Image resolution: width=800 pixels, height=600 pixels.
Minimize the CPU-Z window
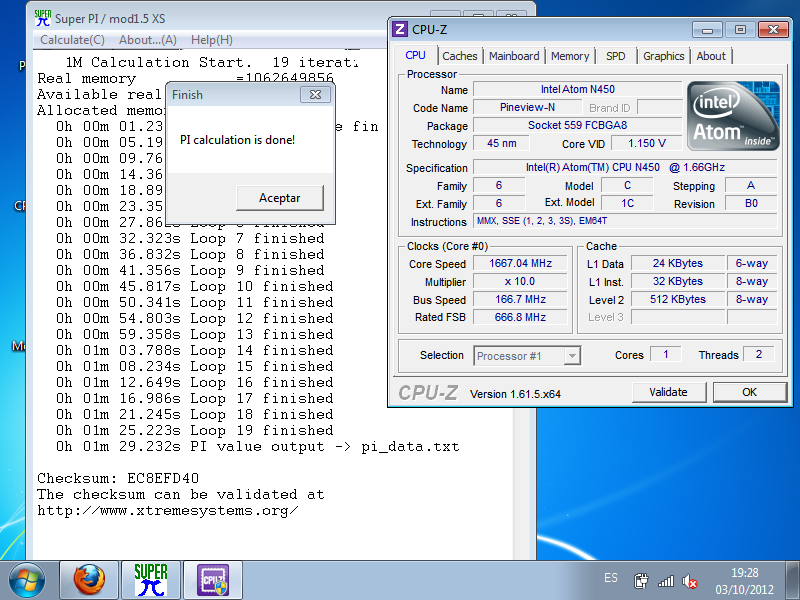click(x=707, y=30)
